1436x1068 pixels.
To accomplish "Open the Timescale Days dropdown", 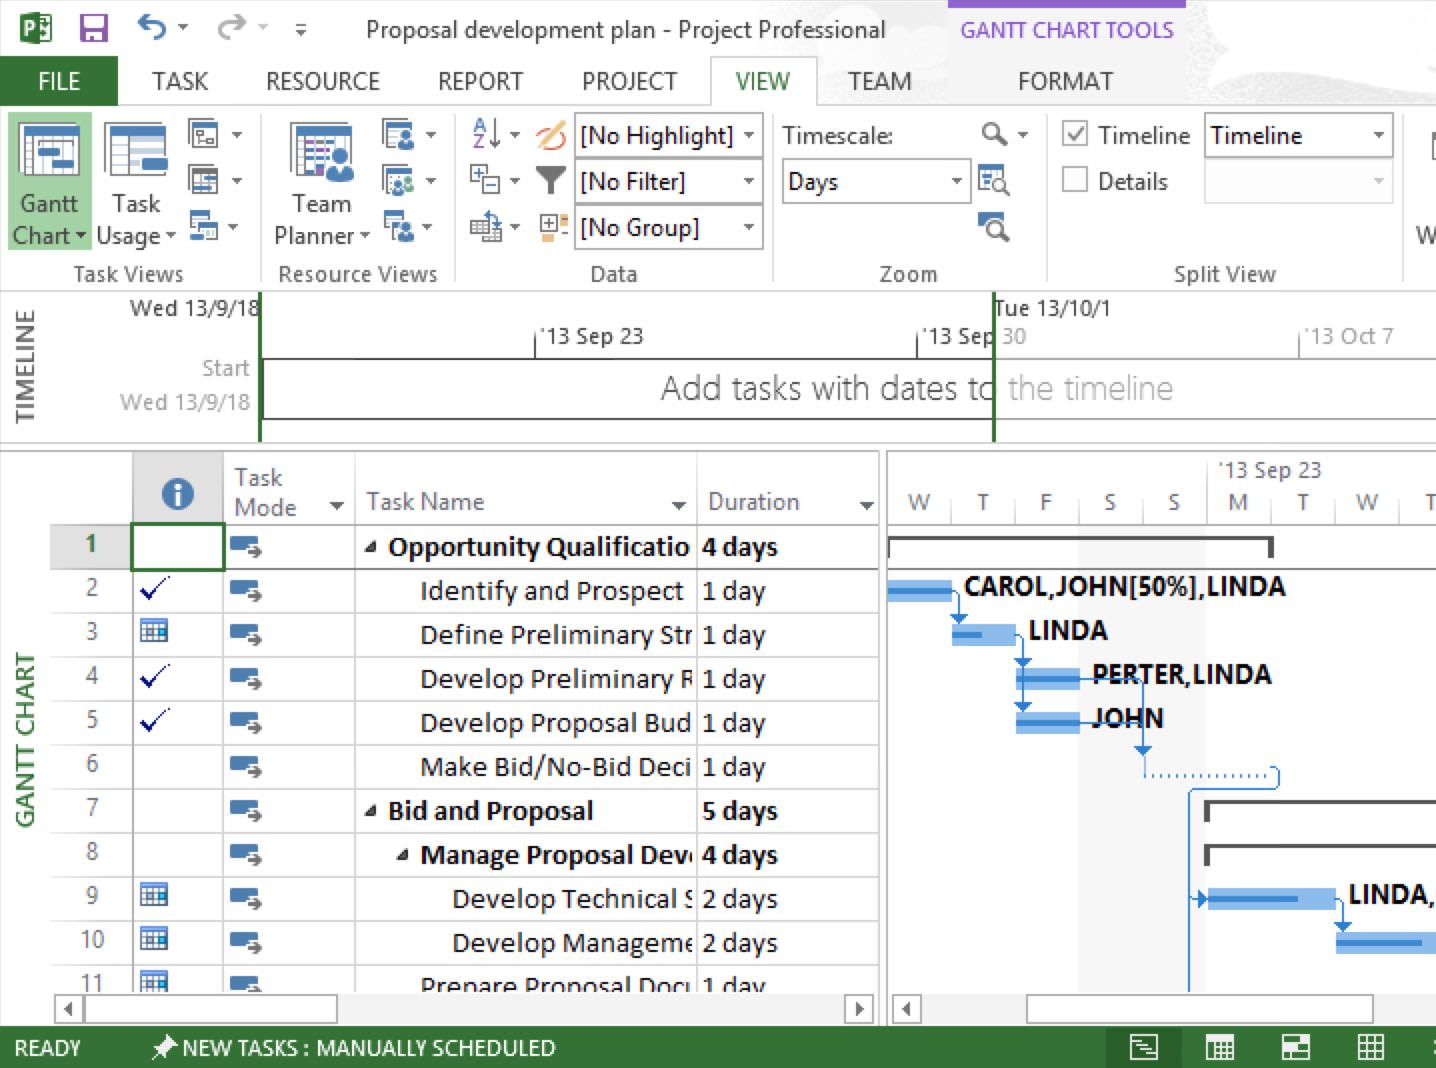I will 956,181.
